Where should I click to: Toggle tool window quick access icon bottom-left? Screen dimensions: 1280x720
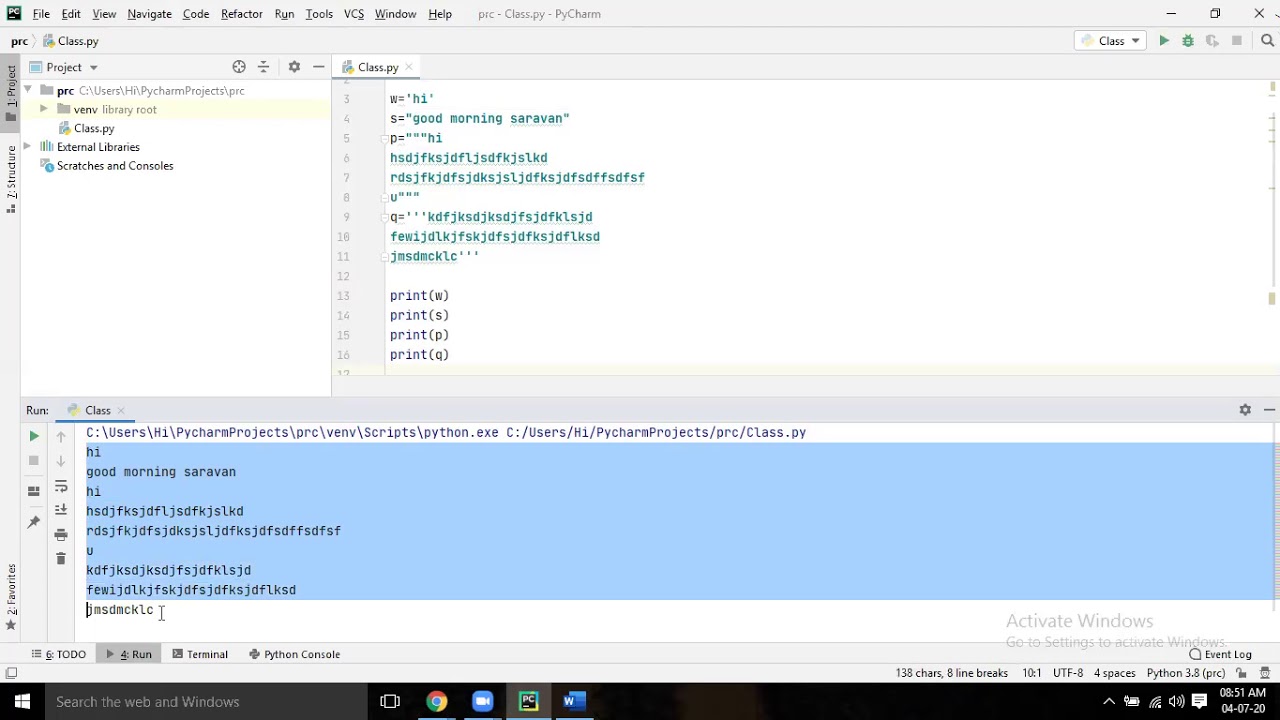[x=11, y=673]
